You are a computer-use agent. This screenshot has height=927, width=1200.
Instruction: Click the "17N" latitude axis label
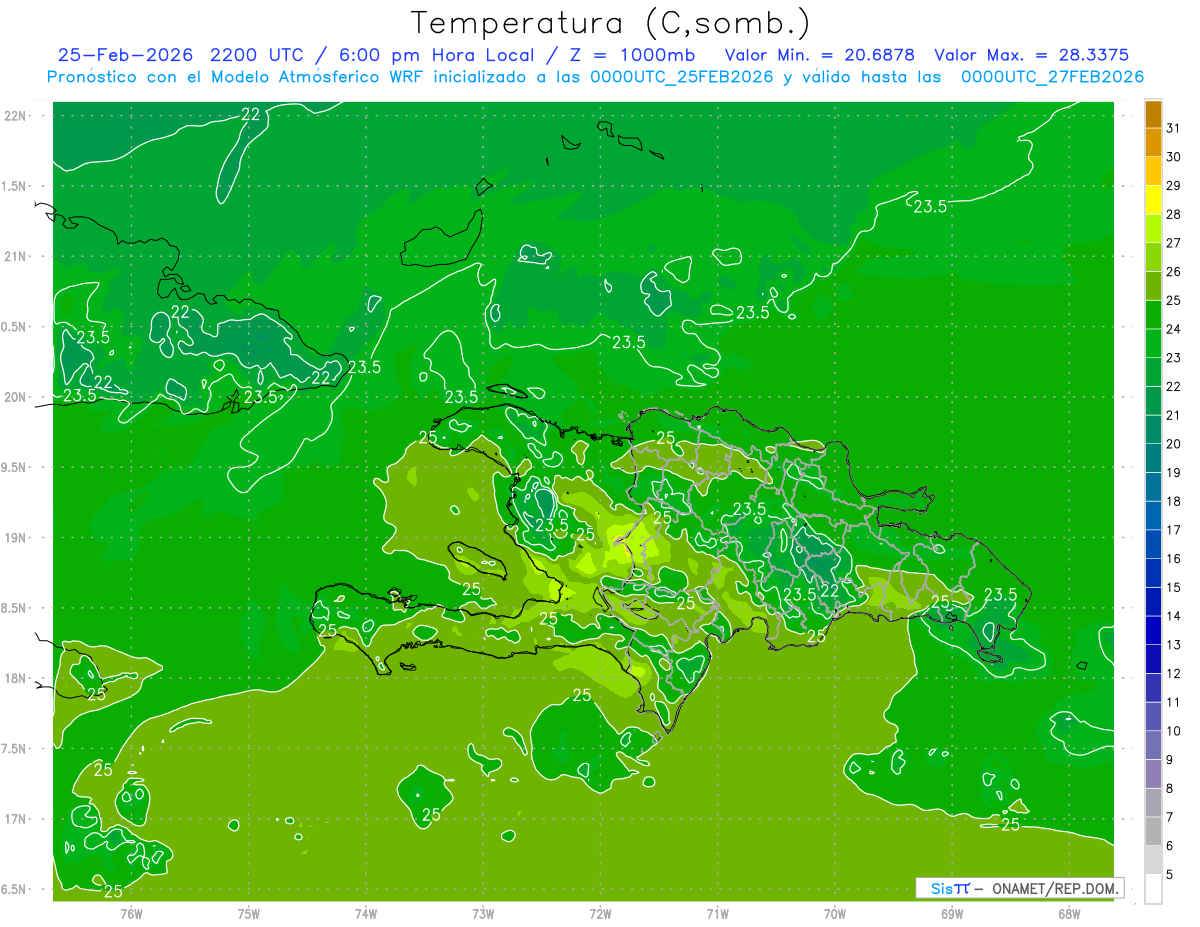[x=16, y=819]
